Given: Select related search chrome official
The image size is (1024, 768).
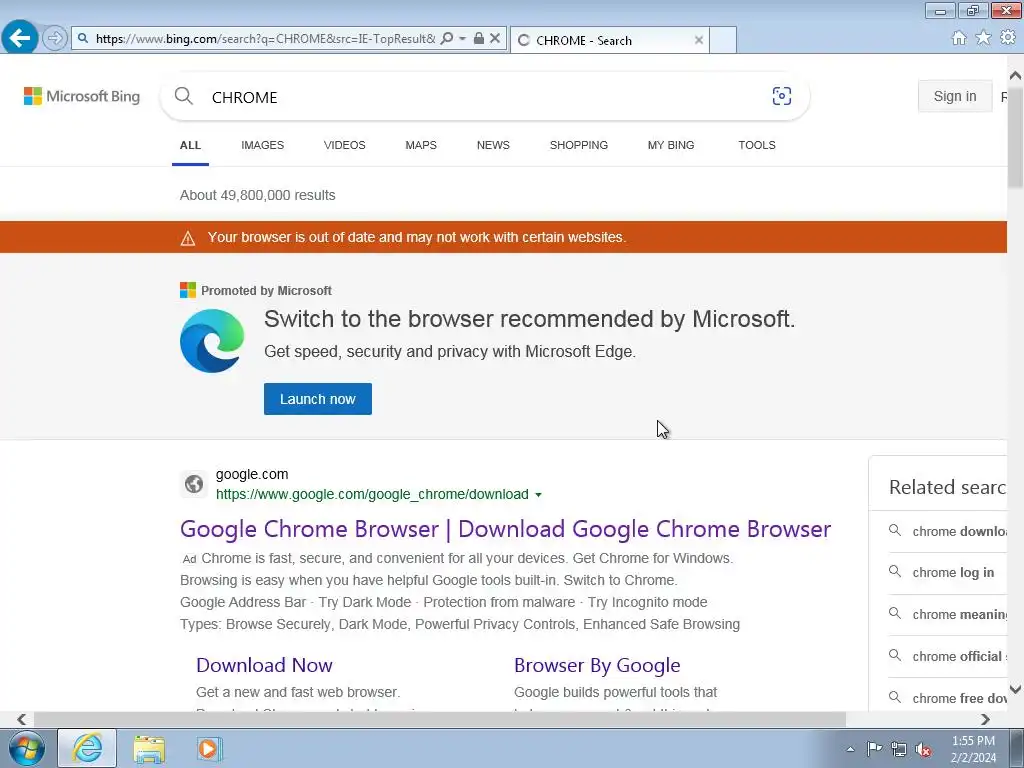Looking at the screenshot, I should pos(947,656).
